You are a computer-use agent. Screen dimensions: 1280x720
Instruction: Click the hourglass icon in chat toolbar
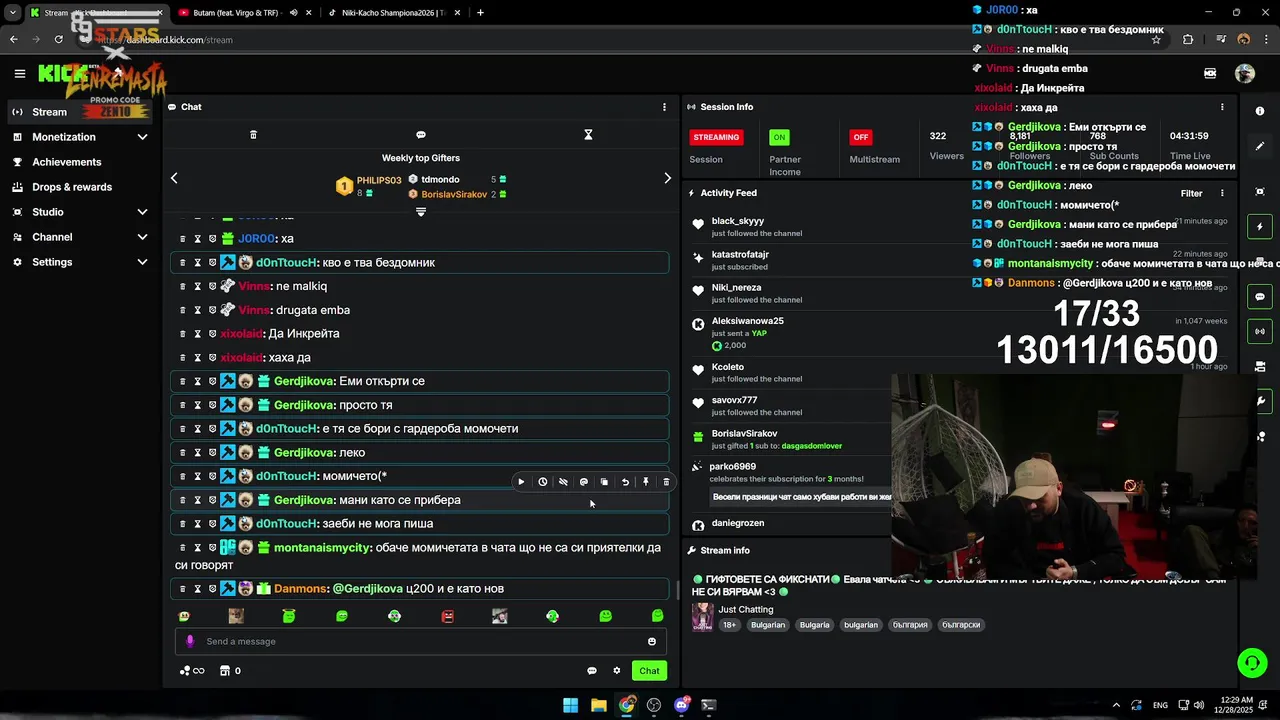588,135
